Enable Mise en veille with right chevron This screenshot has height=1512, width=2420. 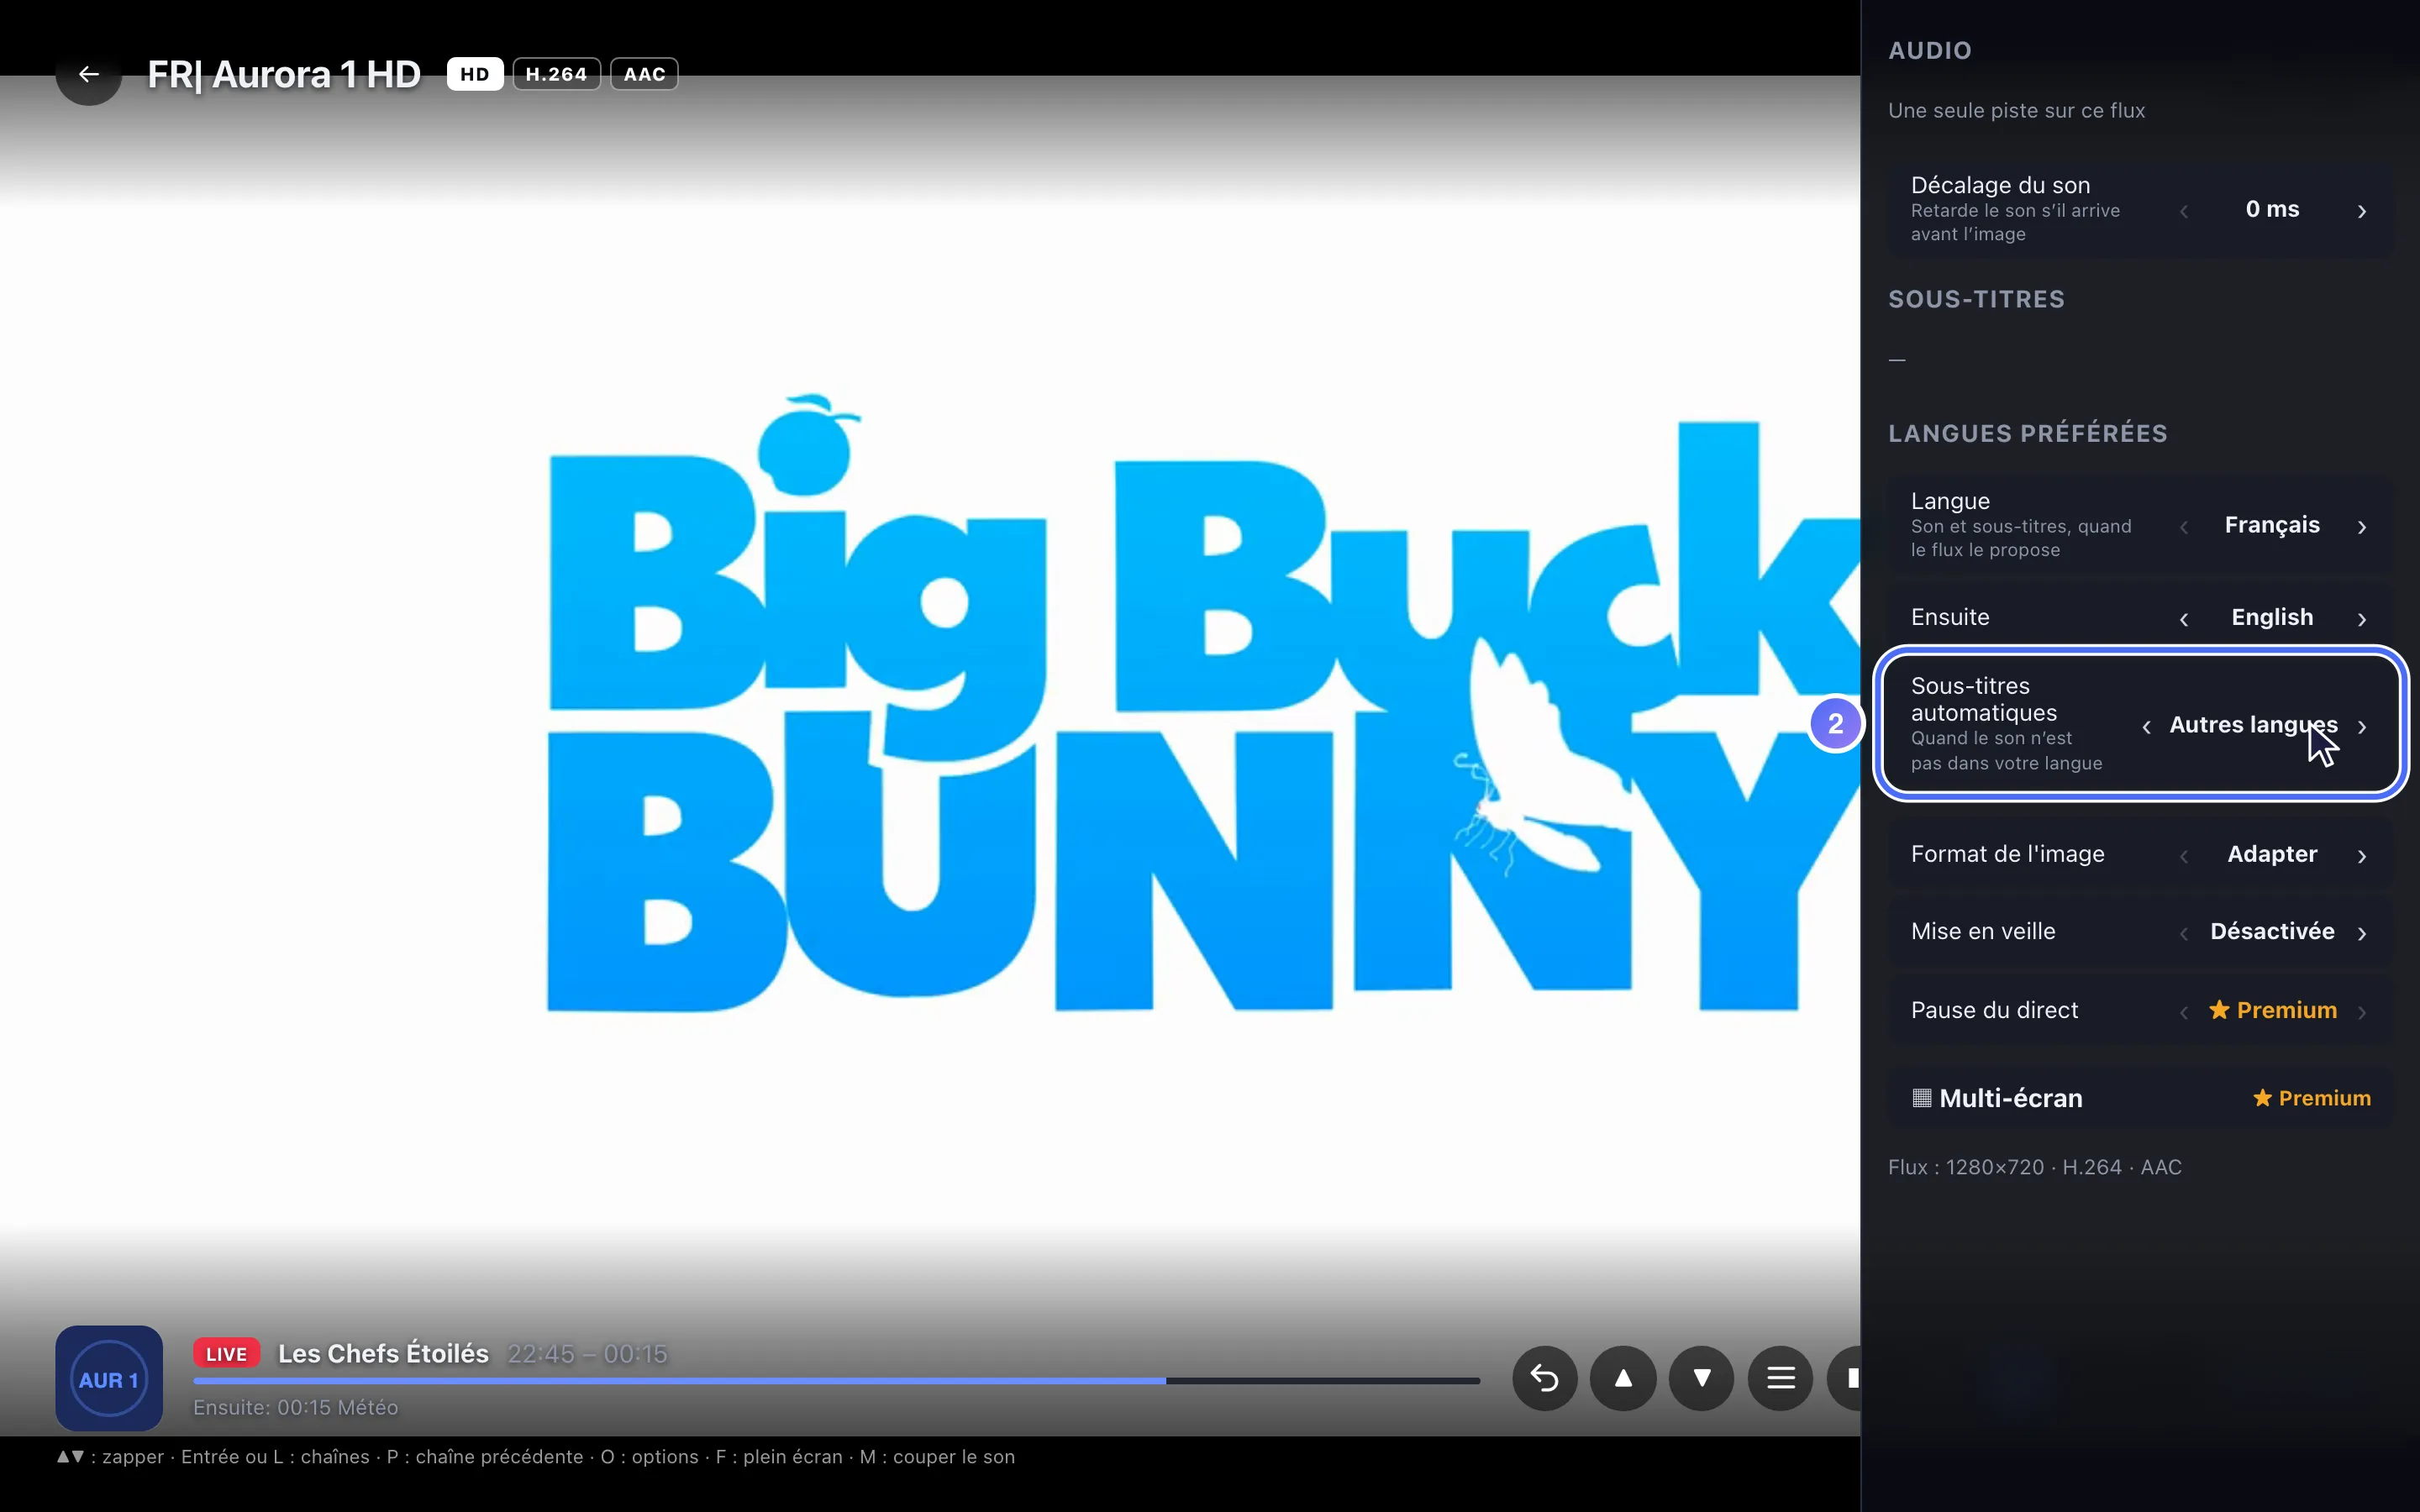[x=2362, y=933]
